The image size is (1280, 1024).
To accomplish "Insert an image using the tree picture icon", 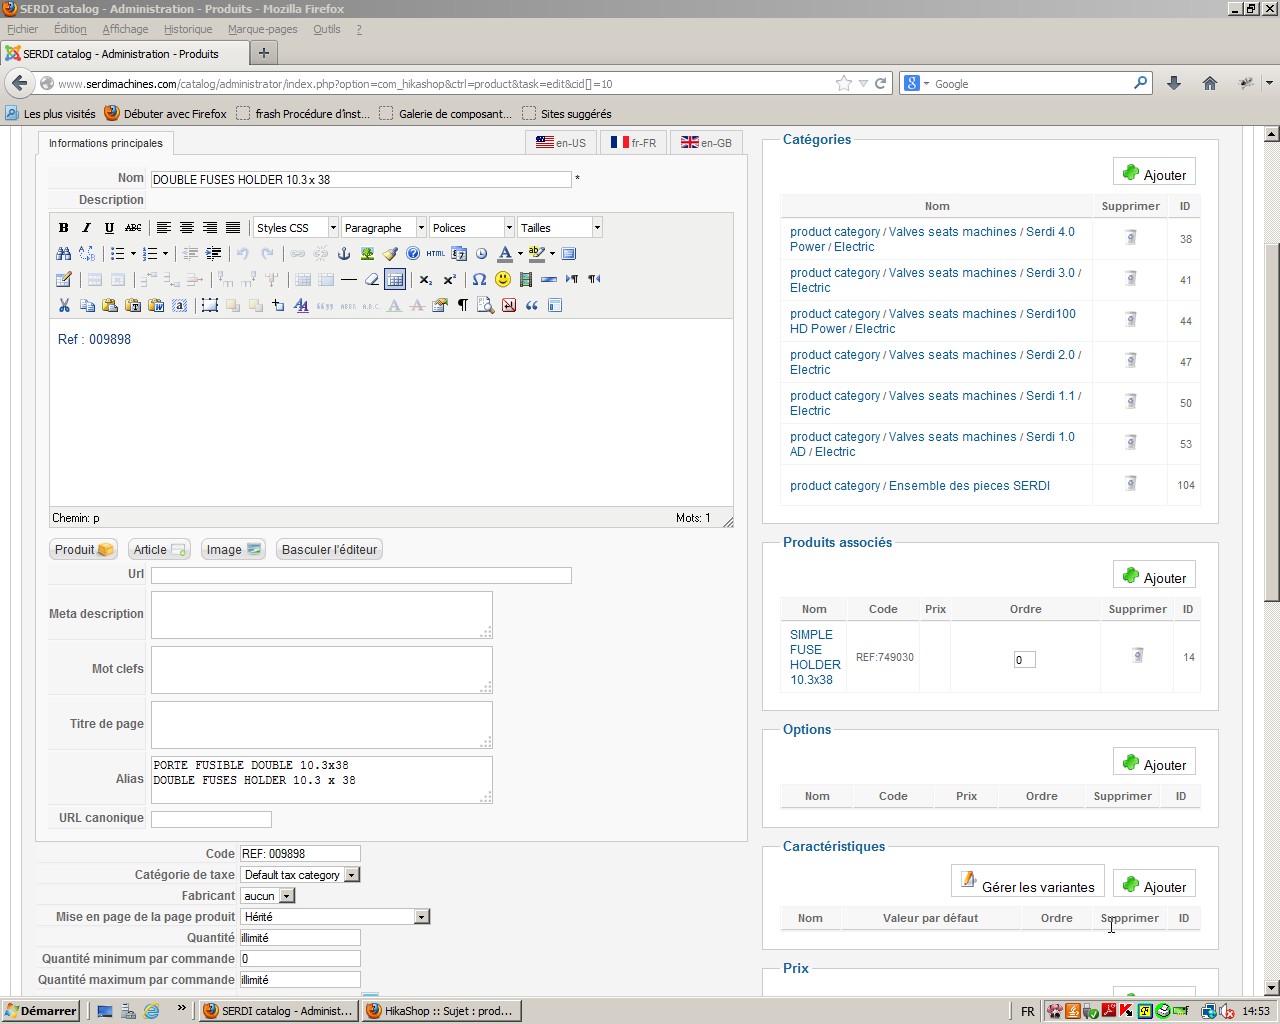I will pos(367,253).
